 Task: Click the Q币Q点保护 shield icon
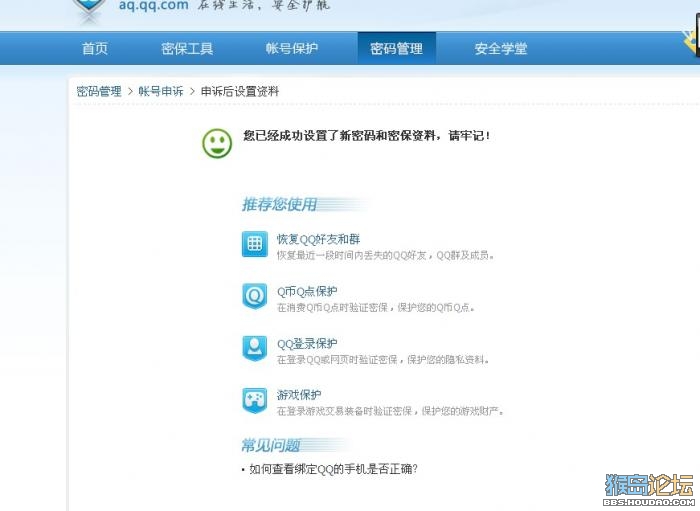point(255,296)
